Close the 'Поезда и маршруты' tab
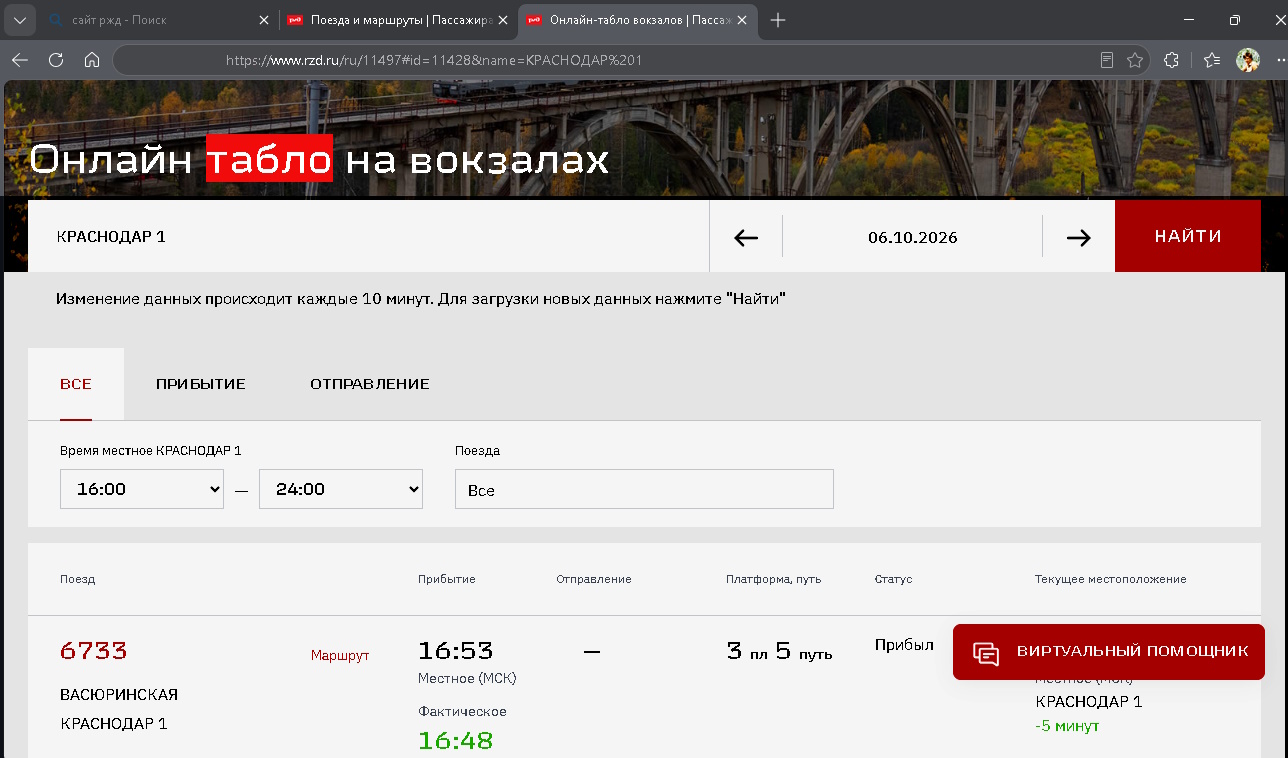The image size is (1288, 758). click(501, 20)
